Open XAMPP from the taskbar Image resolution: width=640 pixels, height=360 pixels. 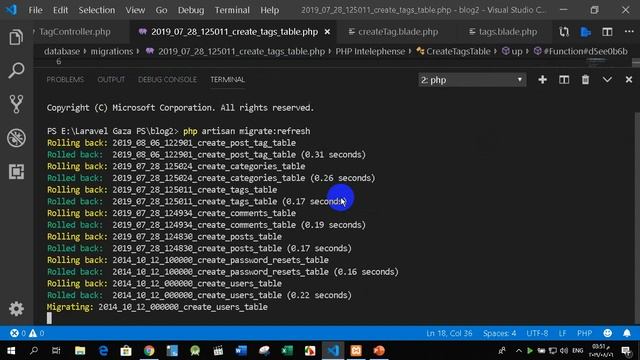coord(356,351)
